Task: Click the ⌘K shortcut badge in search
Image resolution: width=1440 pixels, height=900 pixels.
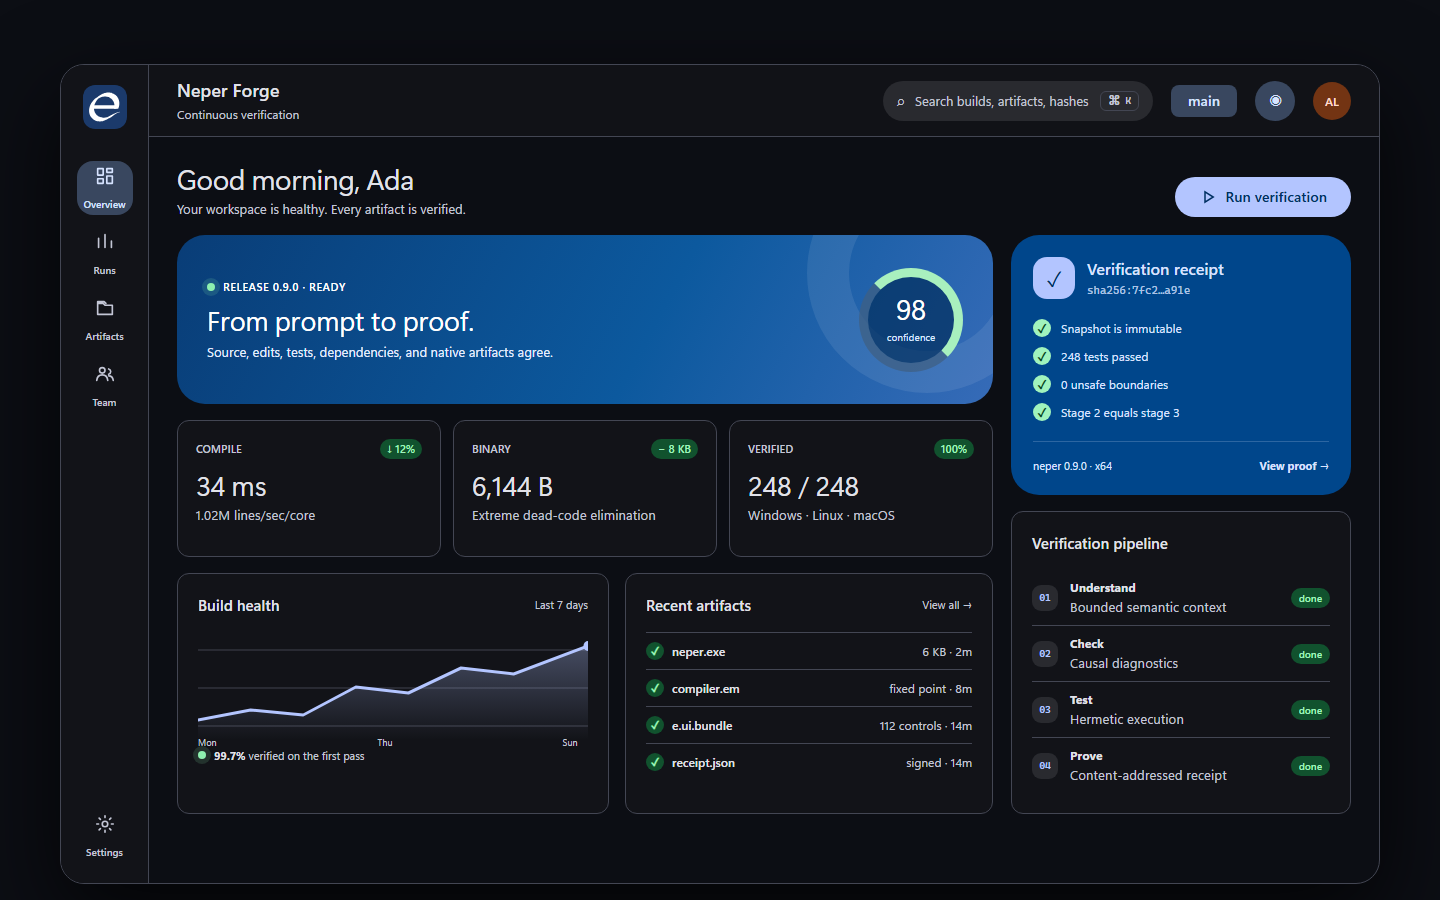Action: point(1120,101)
